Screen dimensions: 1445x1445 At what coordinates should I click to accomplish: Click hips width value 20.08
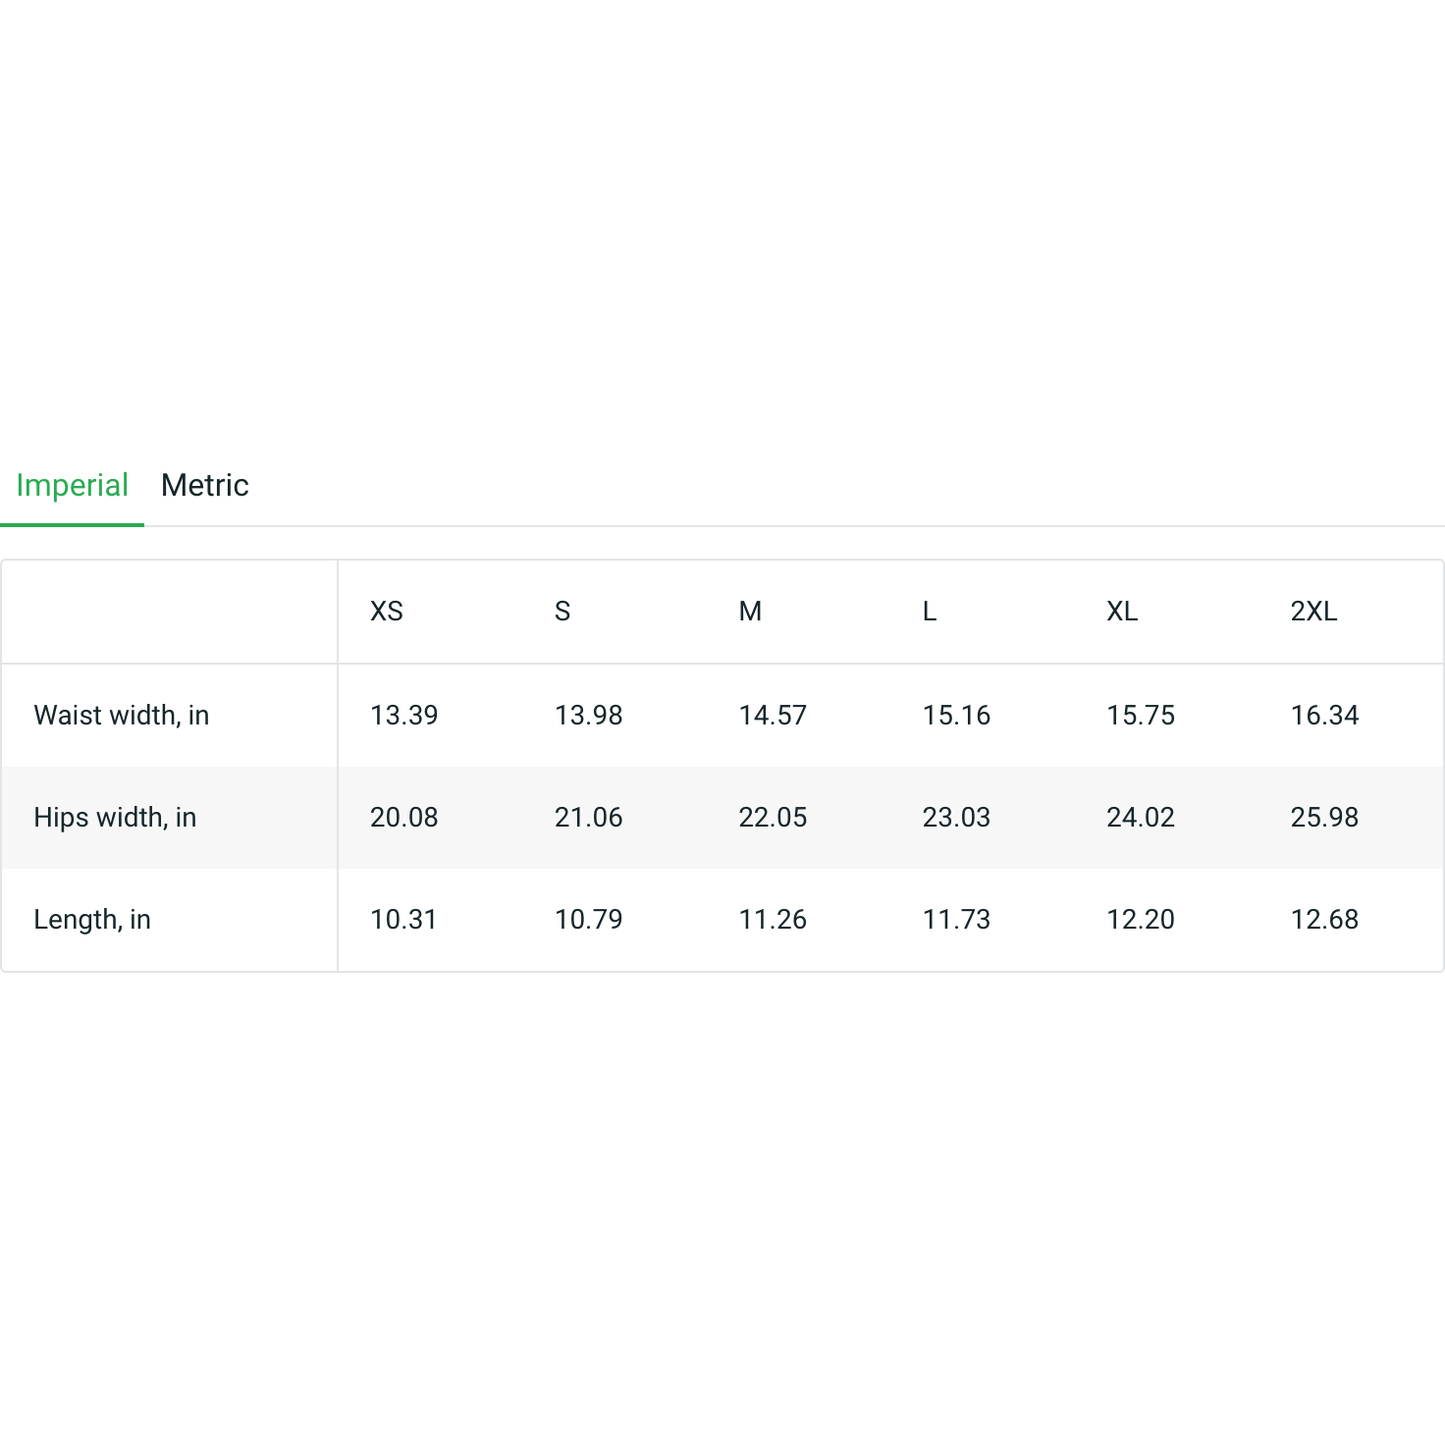pos(404,817)
